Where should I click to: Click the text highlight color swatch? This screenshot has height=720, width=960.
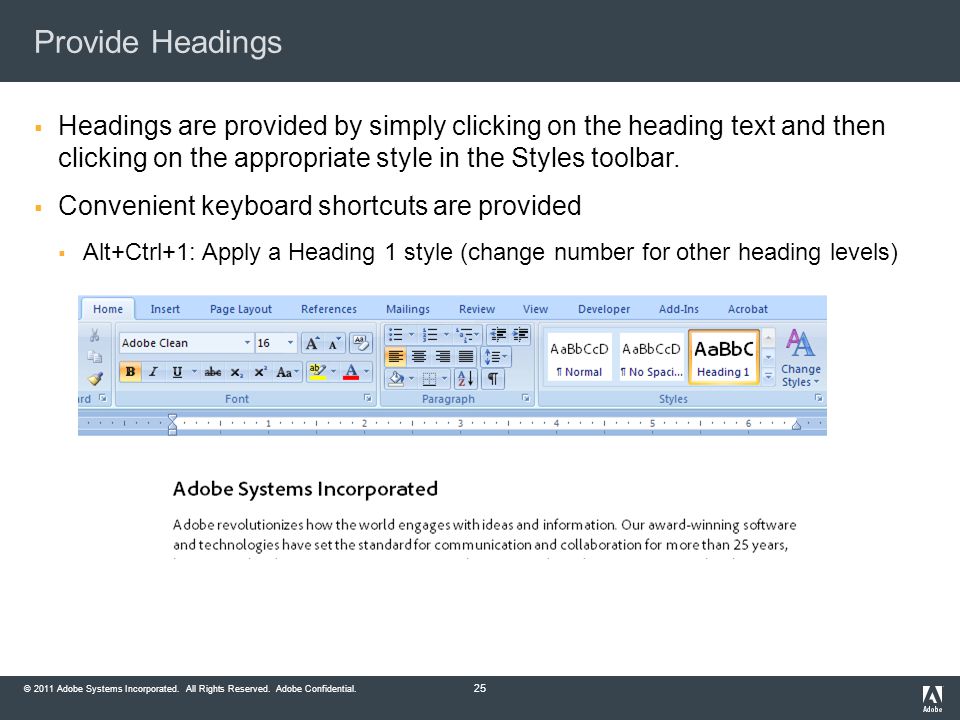[317, 372]
